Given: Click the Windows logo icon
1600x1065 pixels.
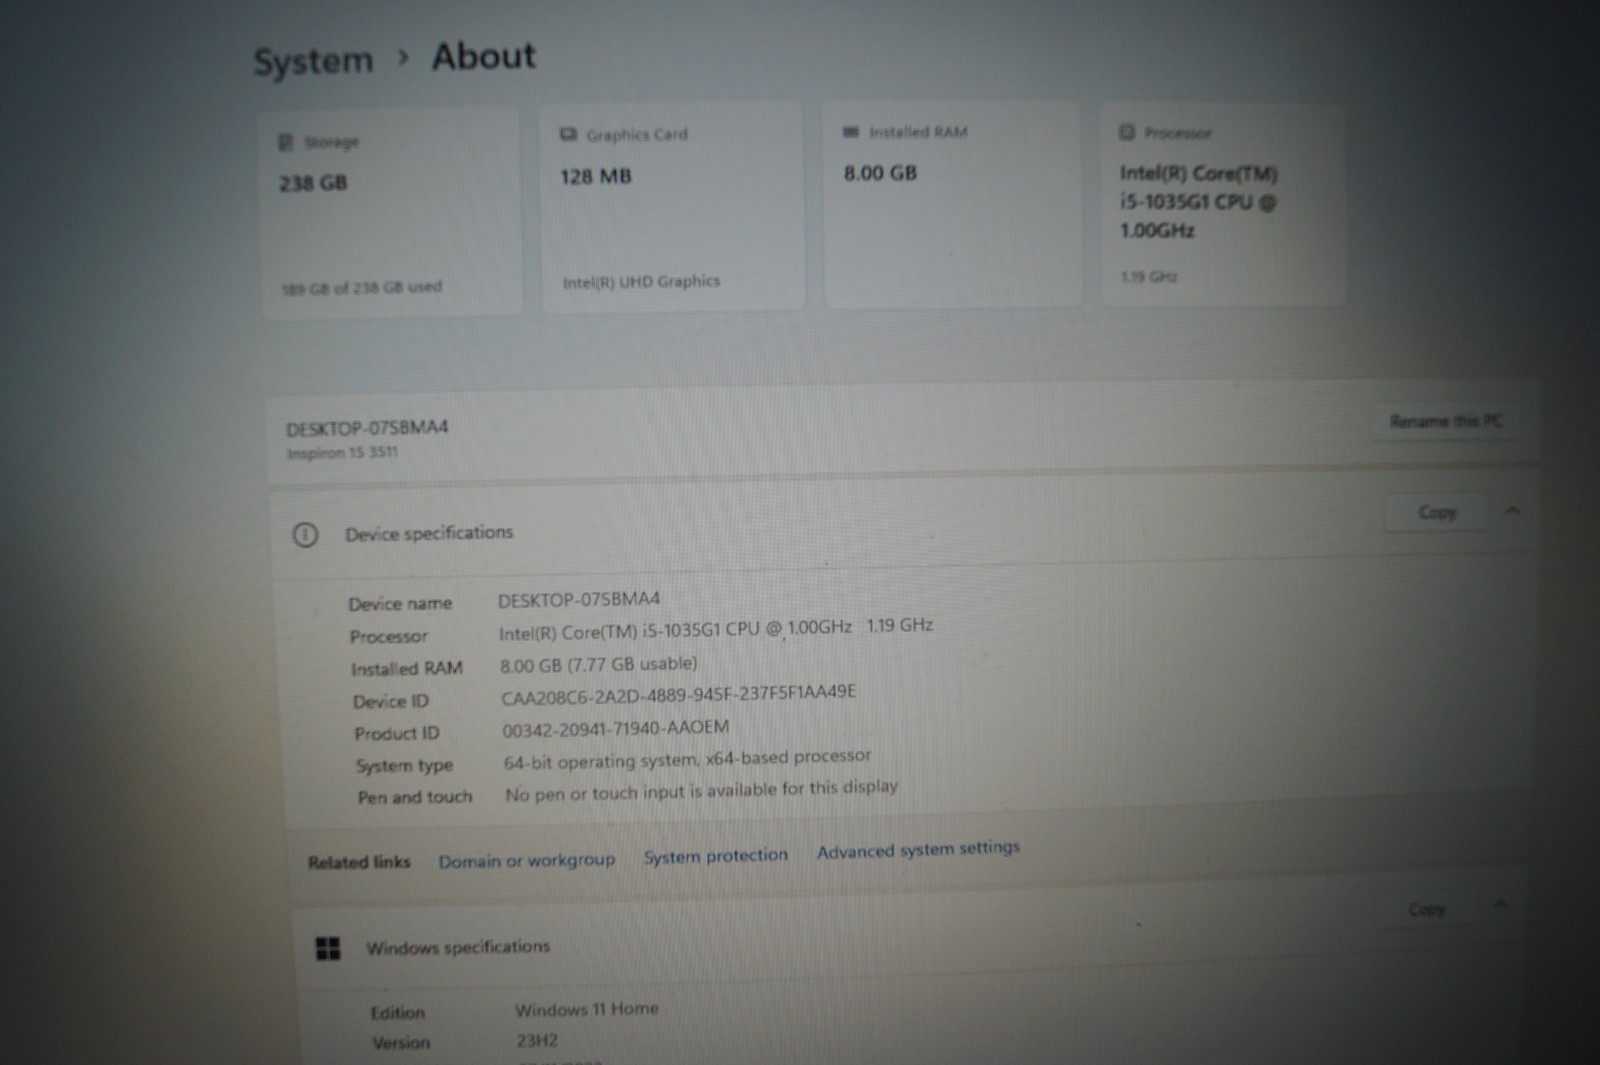Looking at the screenshot, I should coord(328,948).
